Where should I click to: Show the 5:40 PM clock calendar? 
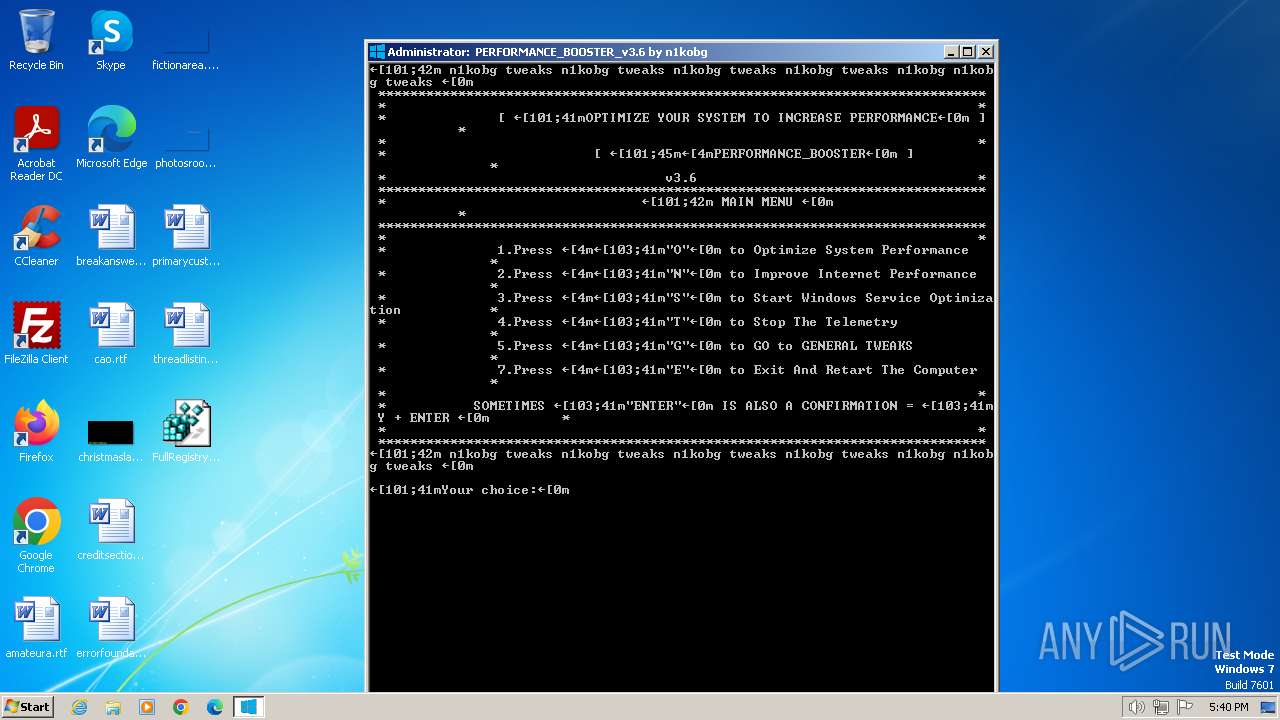(x=1228, y=707)
